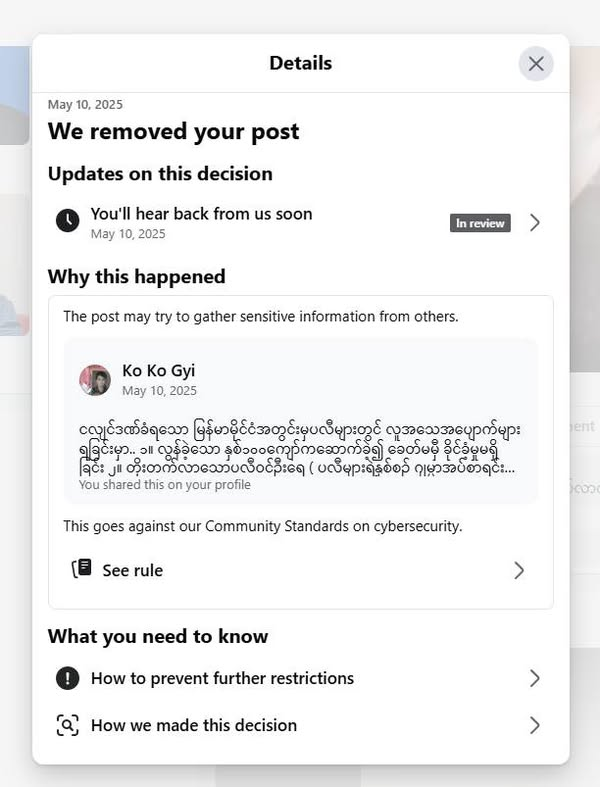Click Ko Ko Gyi's profile picture
This screenshot has width=600, height=787.
point(95,380)
